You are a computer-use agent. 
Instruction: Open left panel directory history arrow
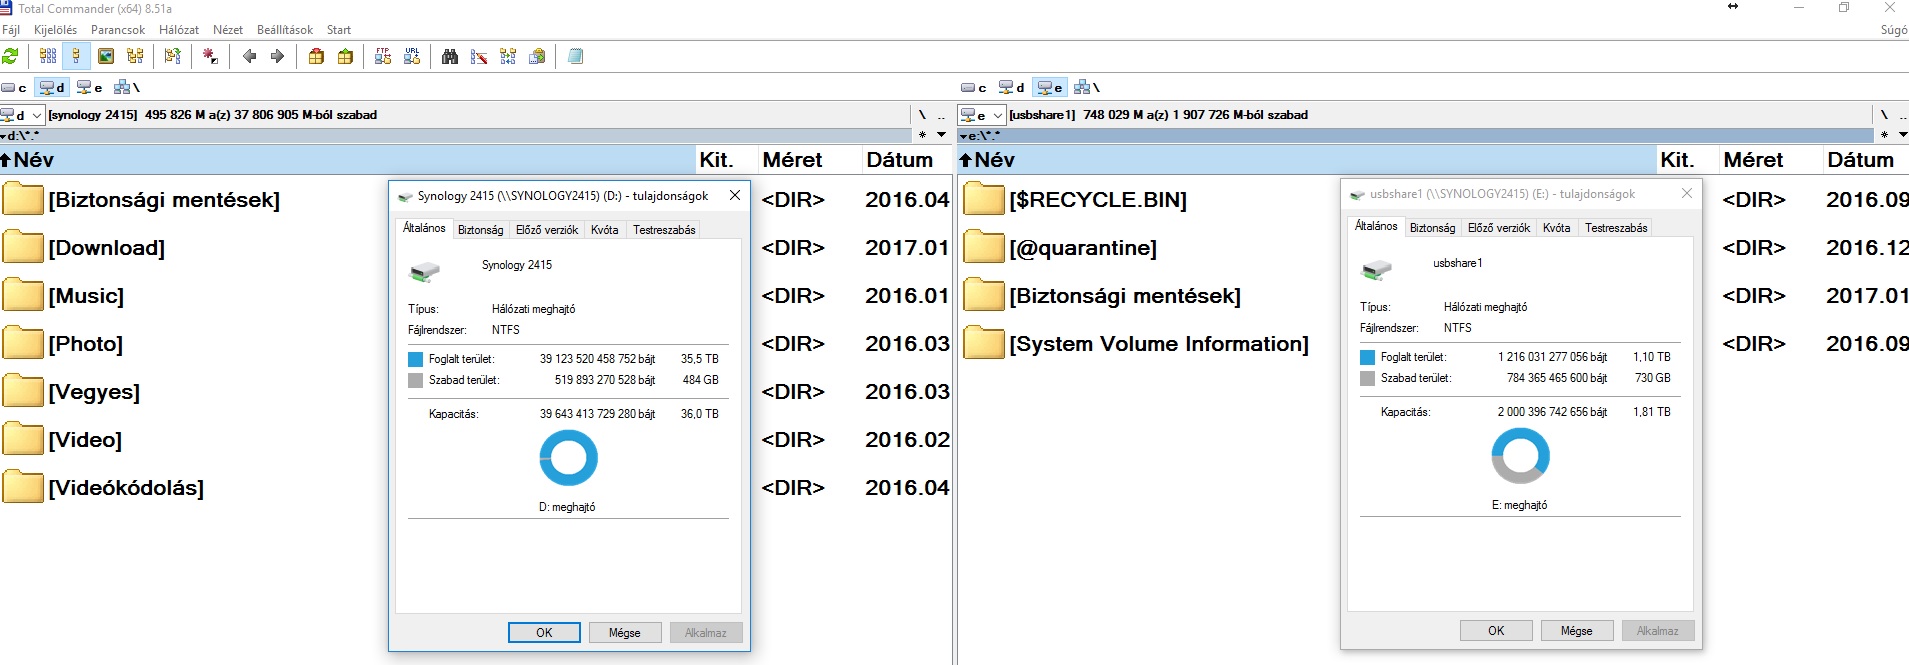point(941,135)
